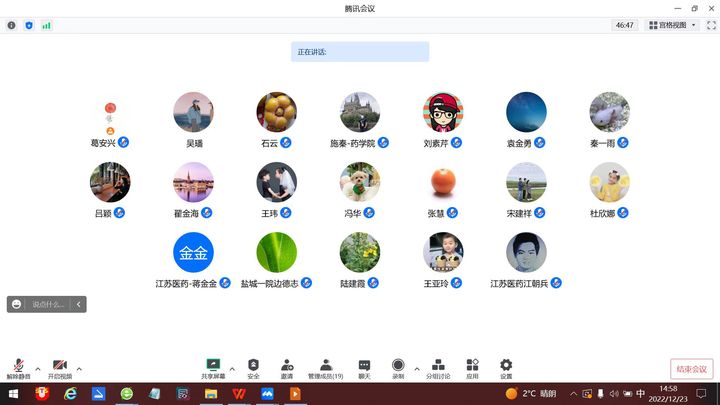
Task: Open Manage Members (19) panel
Action: [x=325, y=367]
